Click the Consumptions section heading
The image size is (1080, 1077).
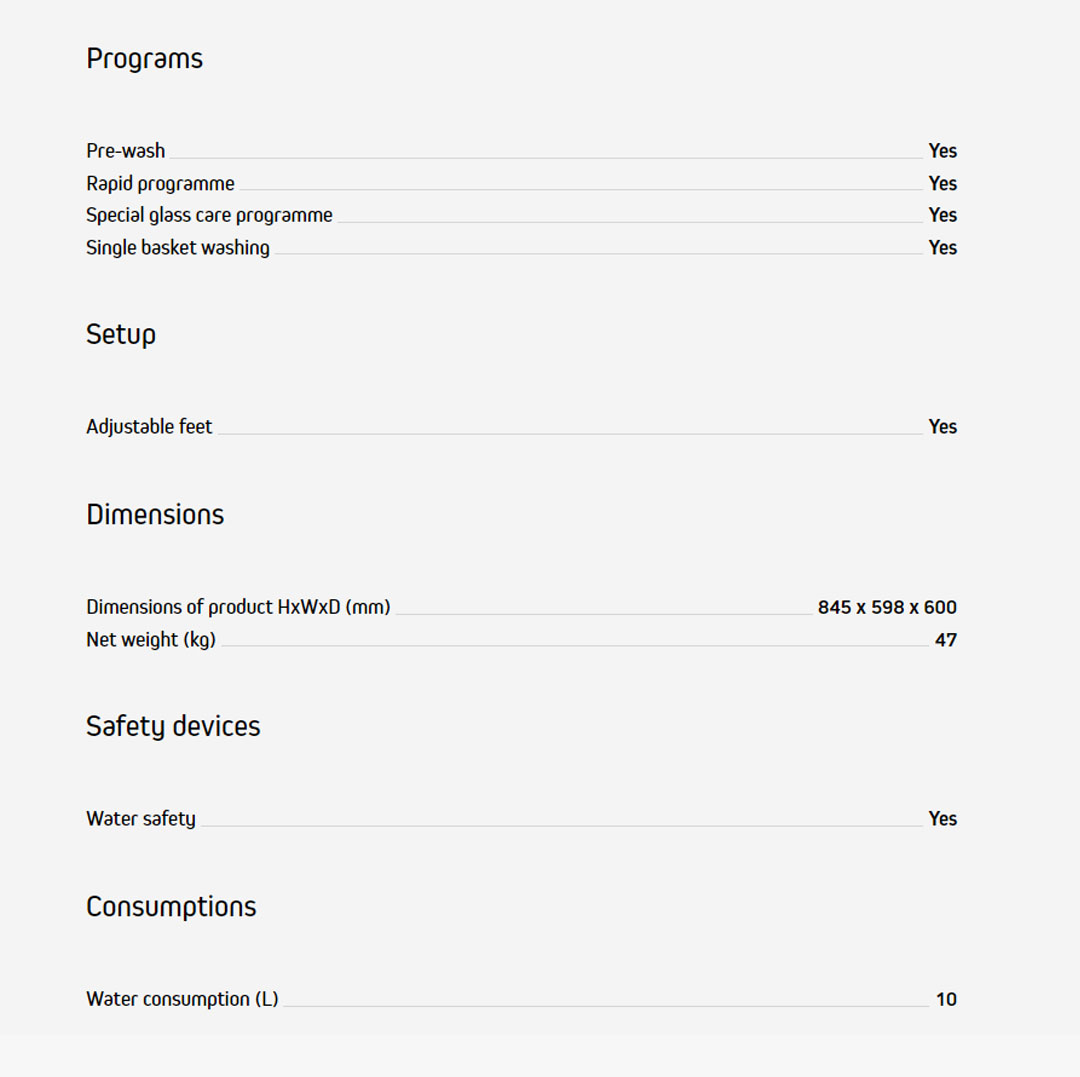point(171,907)
